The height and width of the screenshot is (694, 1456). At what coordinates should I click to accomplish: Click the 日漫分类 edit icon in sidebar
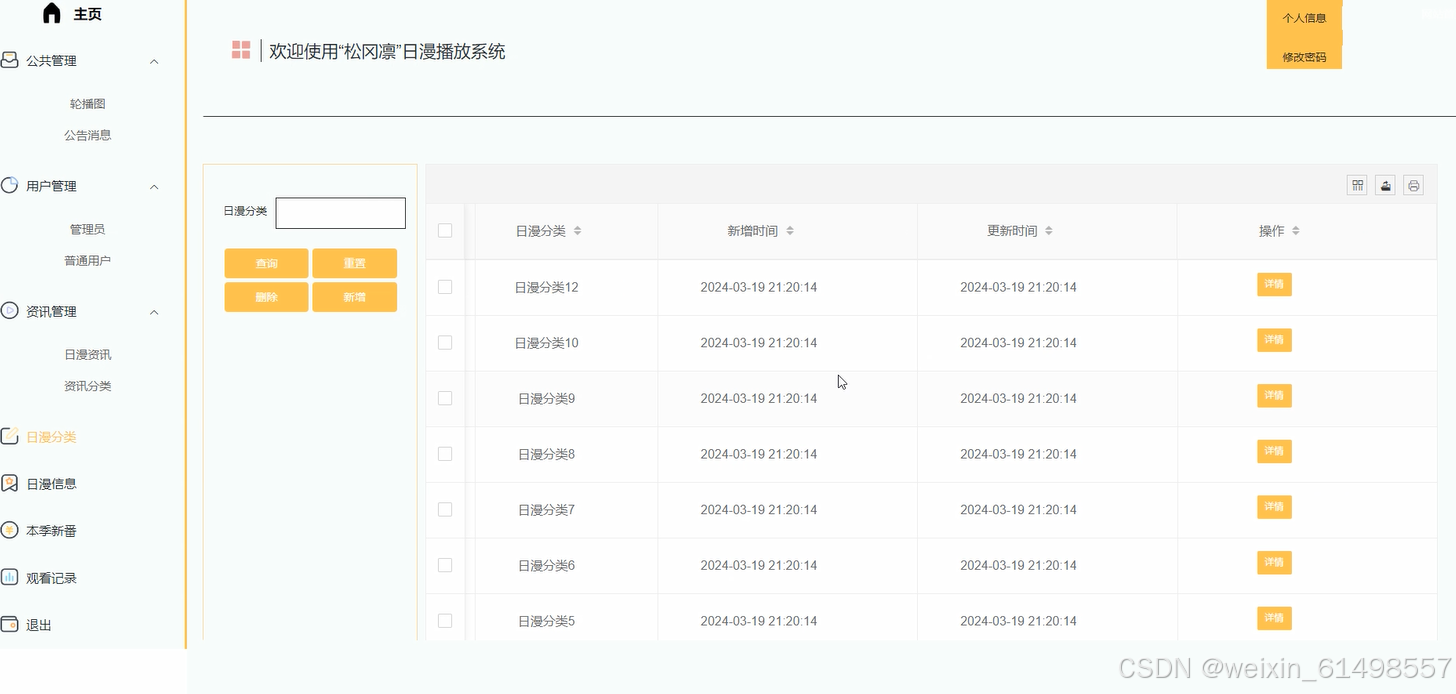(10, 437)
